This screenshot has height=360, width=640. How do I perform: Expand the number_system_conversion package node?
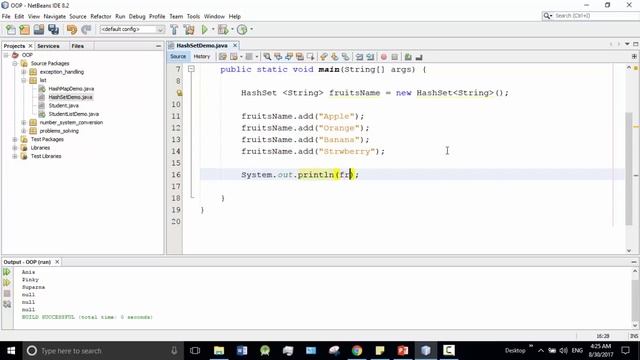click(x=24, y=122)
